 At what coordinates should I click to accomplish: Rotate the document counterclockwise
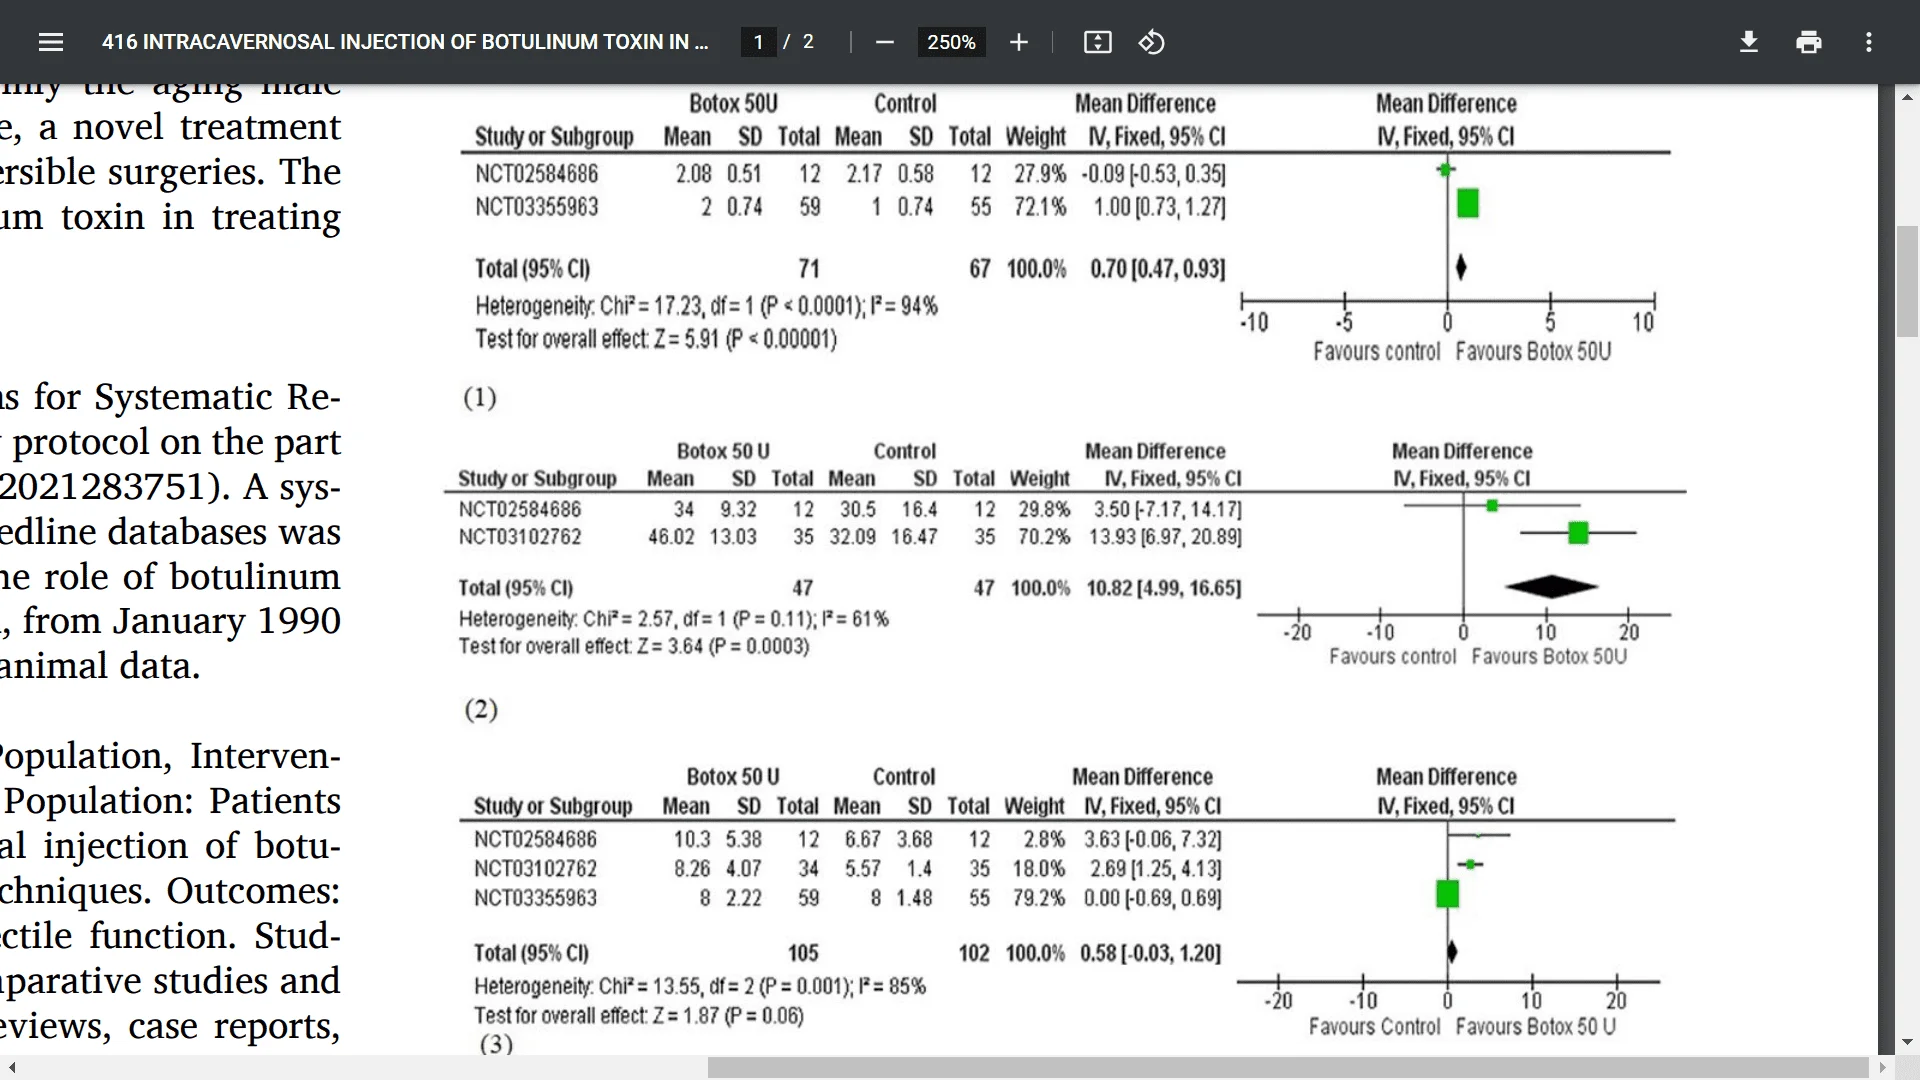coord(1151,42)
